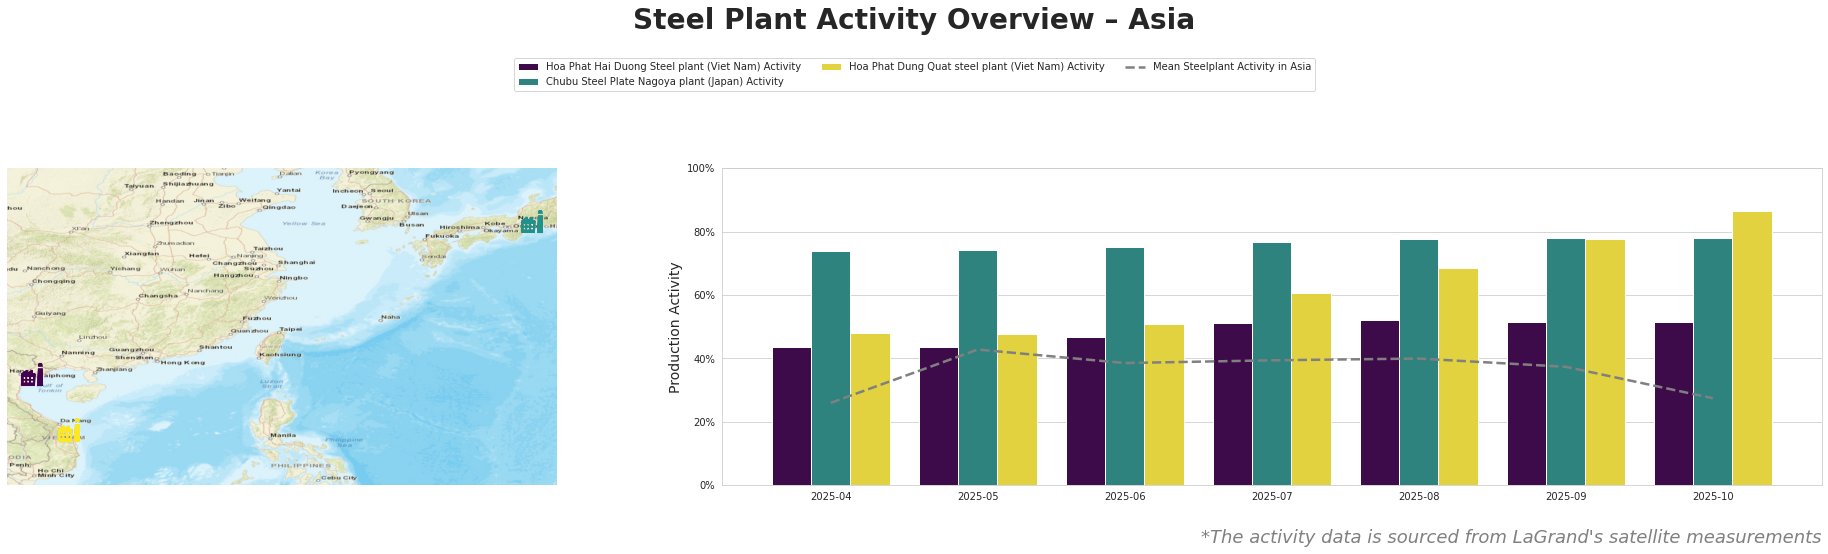Click the teal factory icon in Japan
1828x554 pixels.
click(x=532, y=222)
